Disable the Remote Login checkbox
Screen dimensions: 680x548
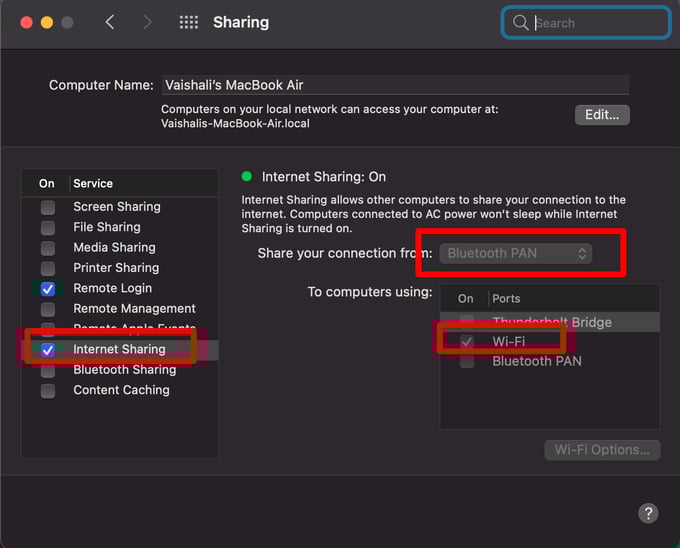click(48, 289)
